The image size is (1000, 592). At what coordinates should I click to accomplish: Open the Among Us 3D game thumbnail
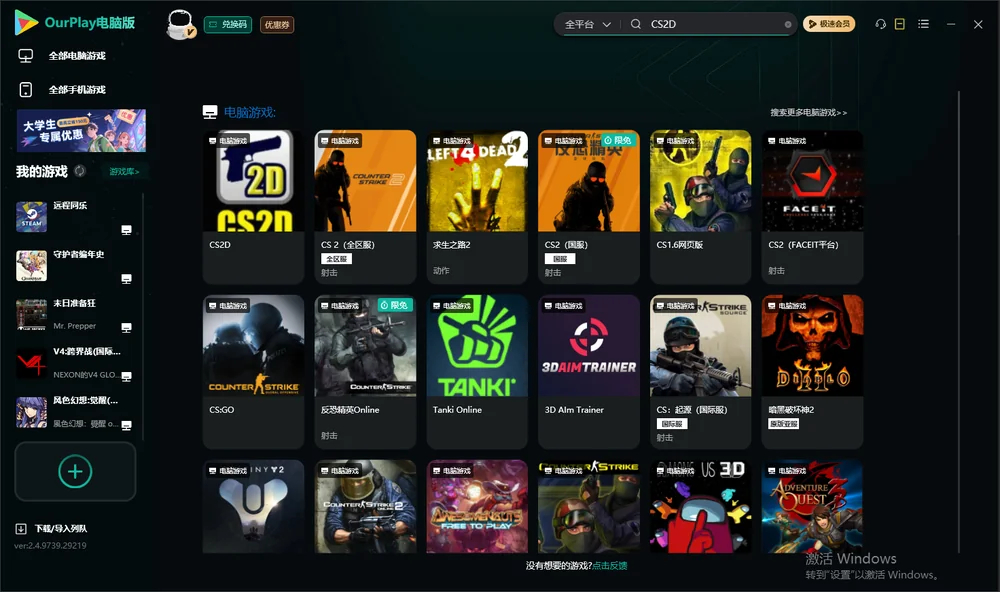point(701,507)
